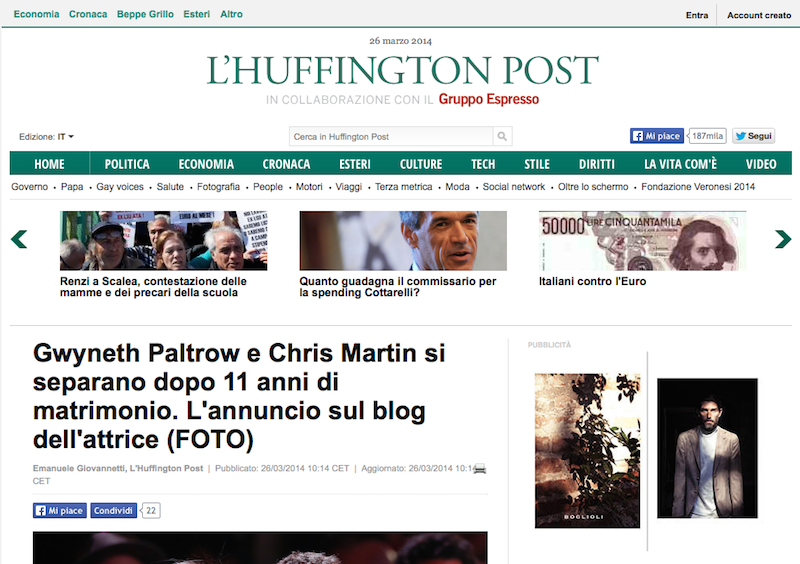Open the VIDEO section
Image resolution: width=800 pixels, height=564 pixels.
[761, 164]
